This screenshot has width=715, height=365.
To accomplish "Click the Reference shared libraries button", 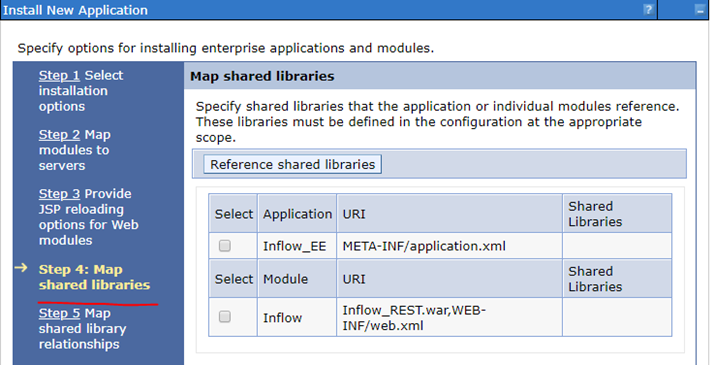I will click(292, 164).
